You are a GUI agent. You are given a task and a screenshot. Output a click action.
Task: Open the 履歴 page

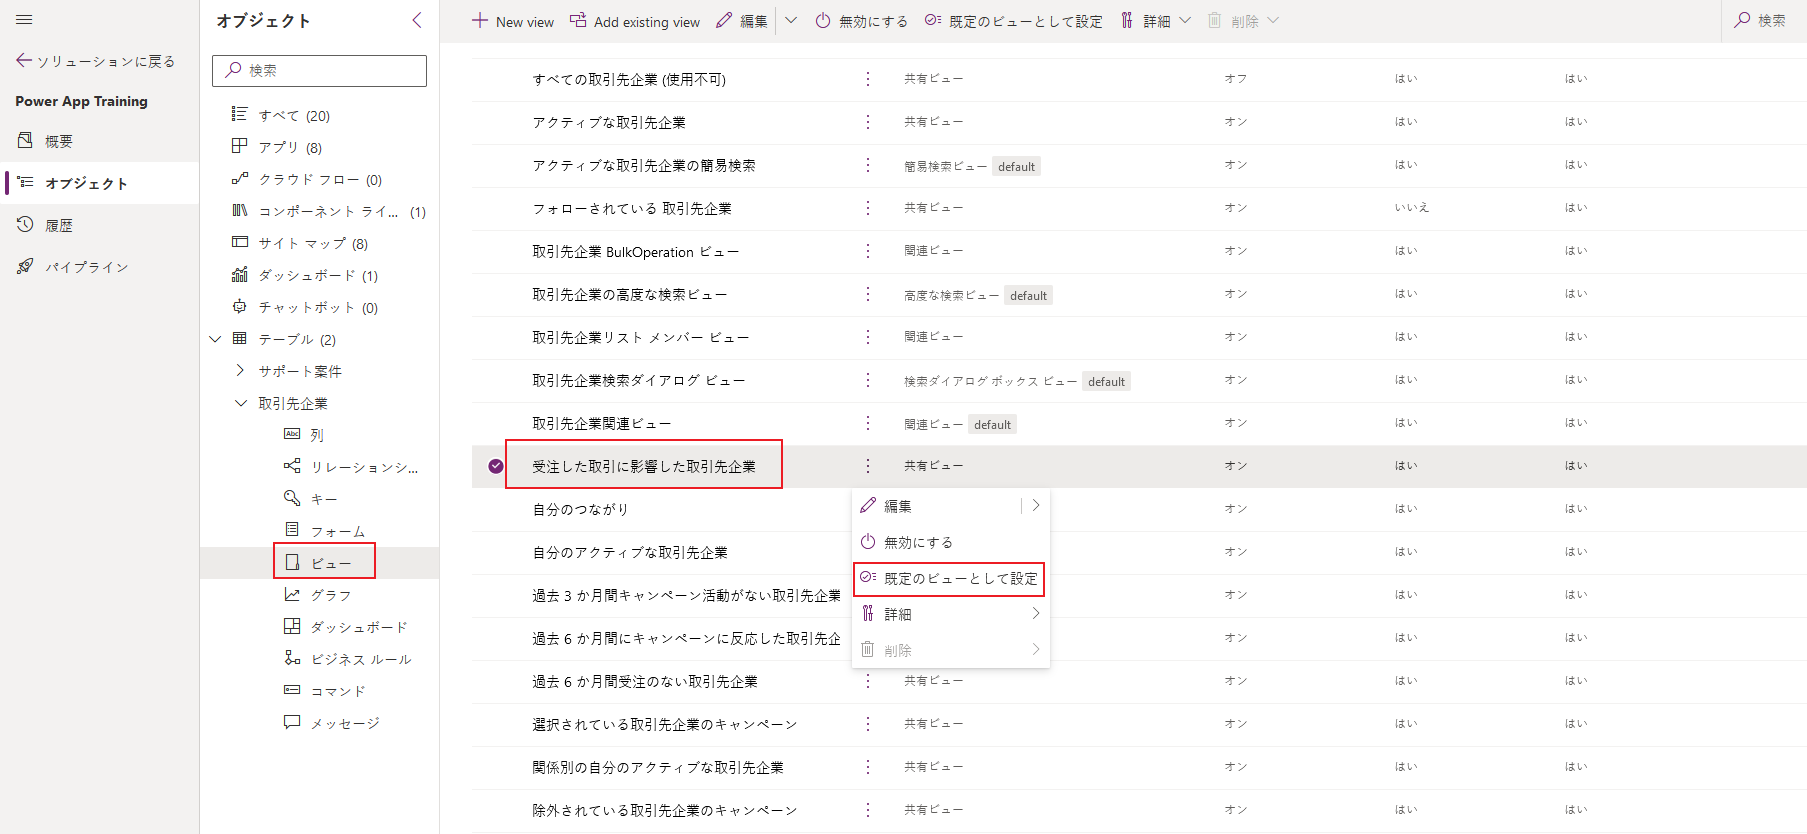click(x=58, y=225)
